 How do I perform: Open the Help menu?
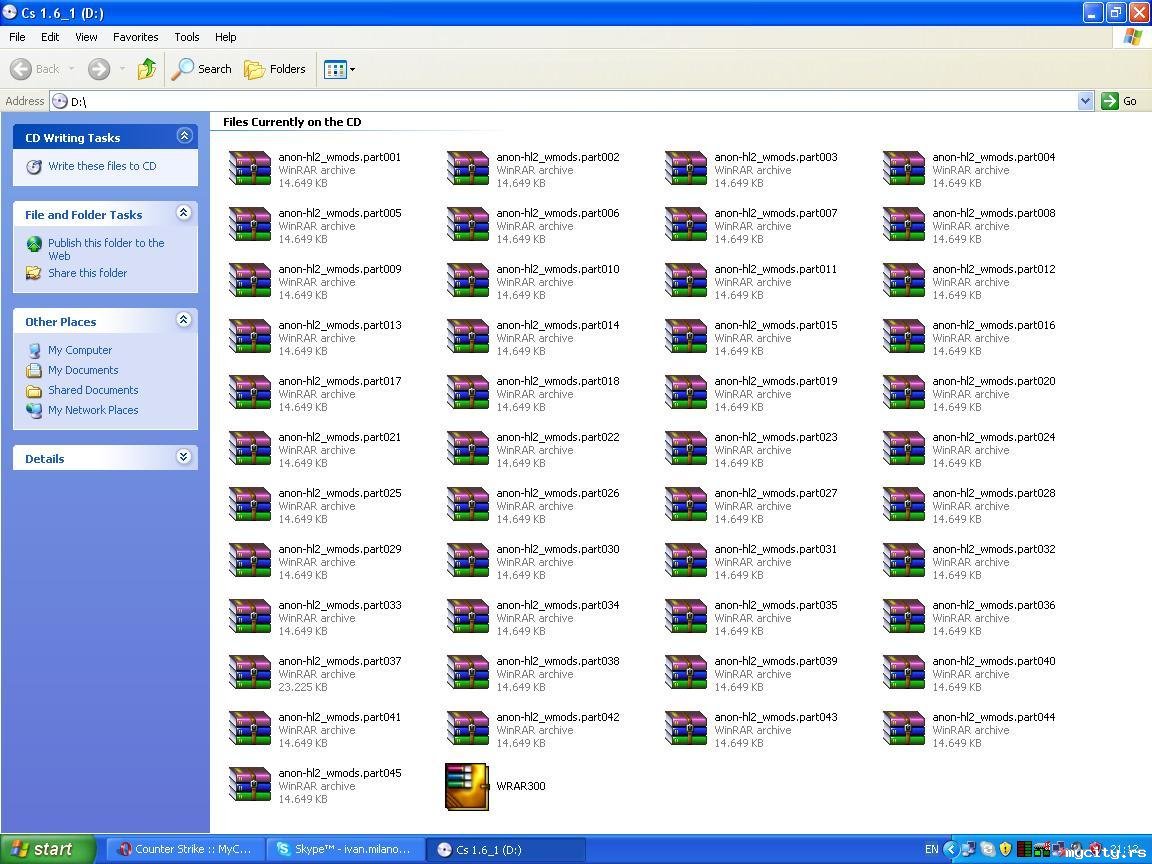[226, 37]
